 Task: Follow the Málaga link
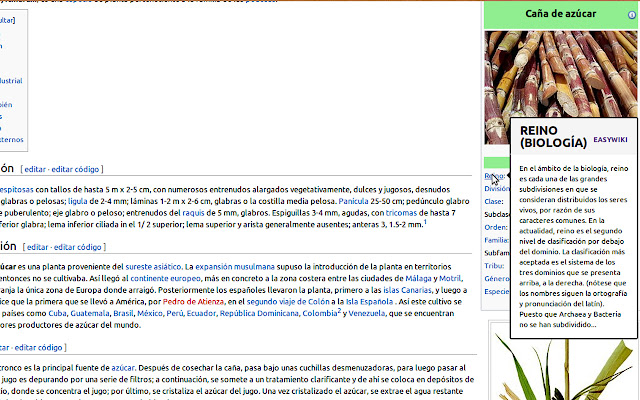(x=418, y=278)
